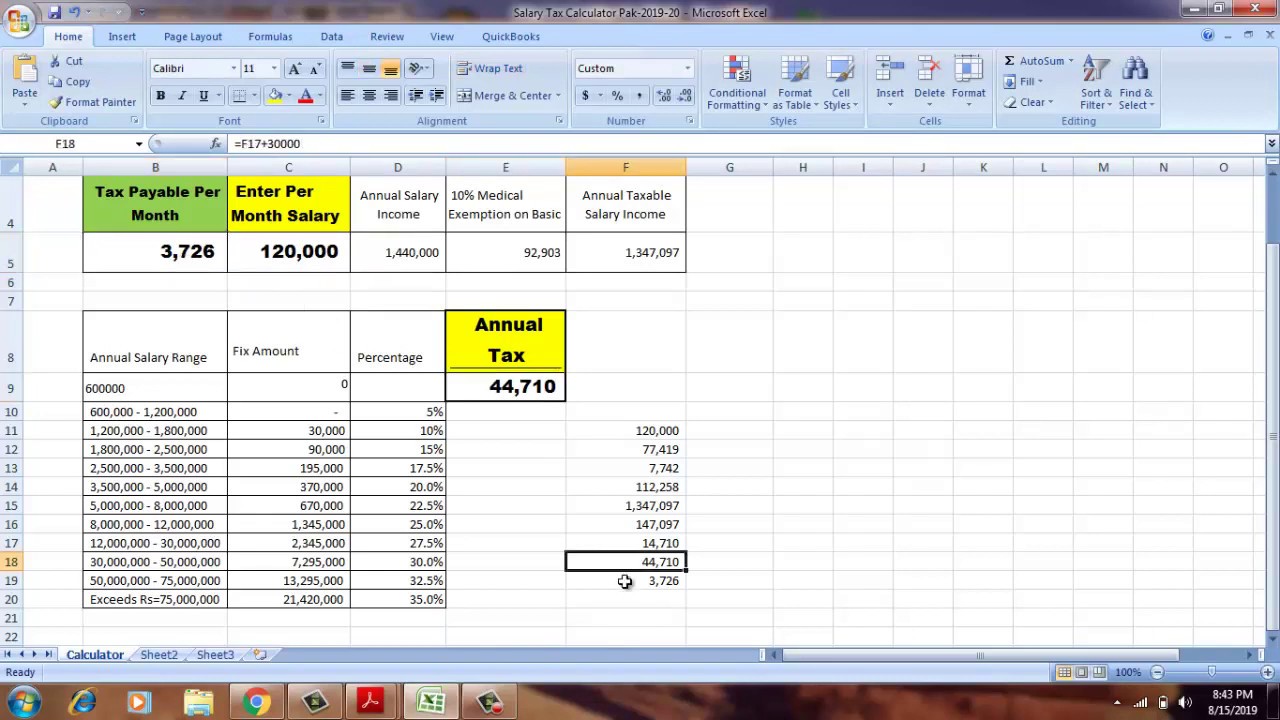Viewport: 1280px width, 720px height.
Task: Open the Review ribbon tab
Action: [387, 37]
